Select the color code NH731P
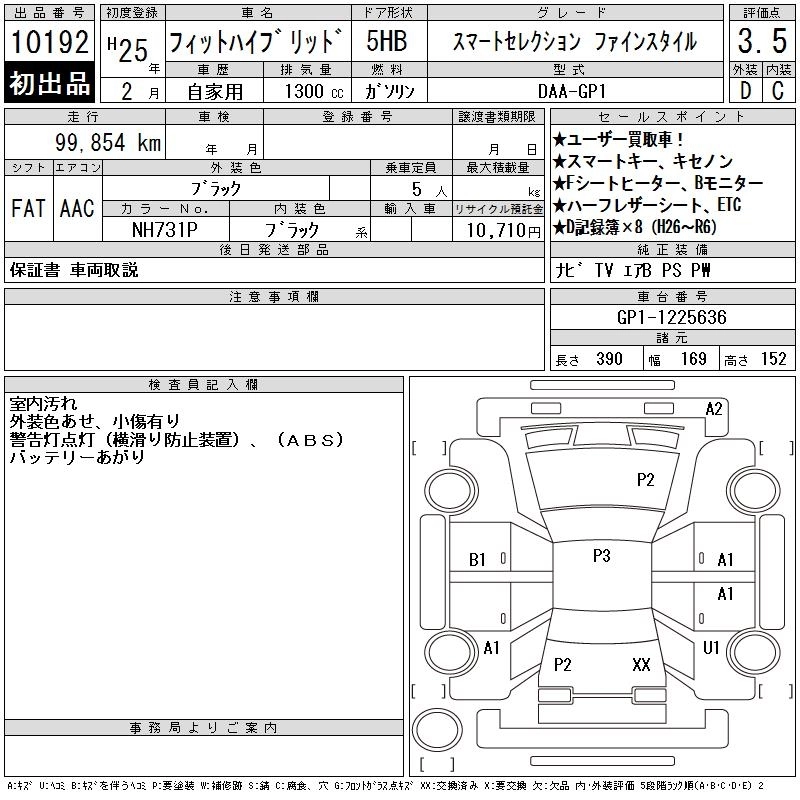Viewport: 800px width, 800px height. 165,230
